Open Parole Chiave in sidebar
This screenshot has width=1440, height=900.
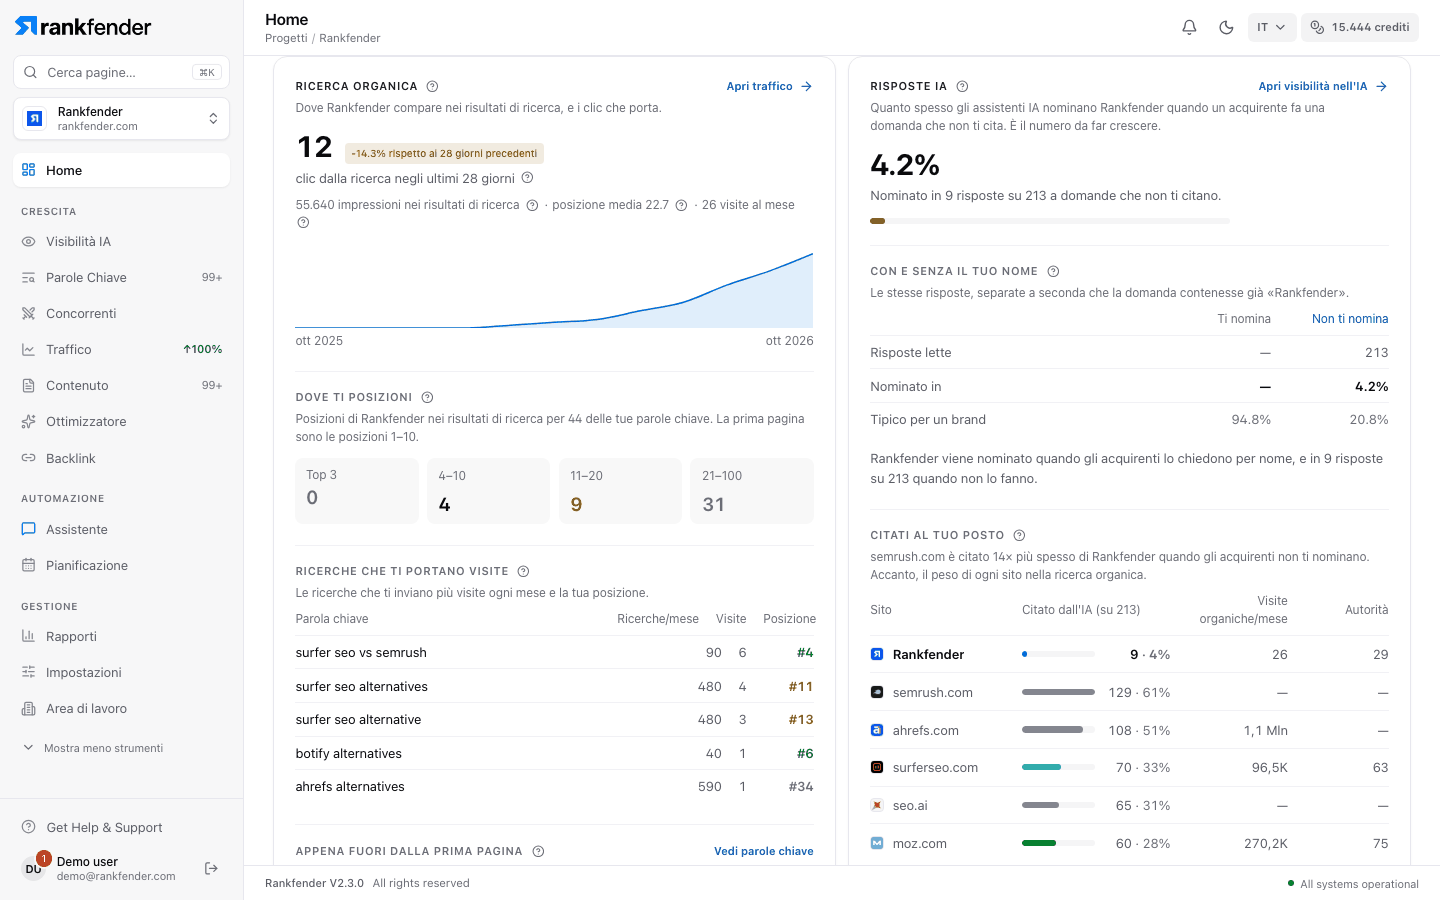tap(121, 277)
